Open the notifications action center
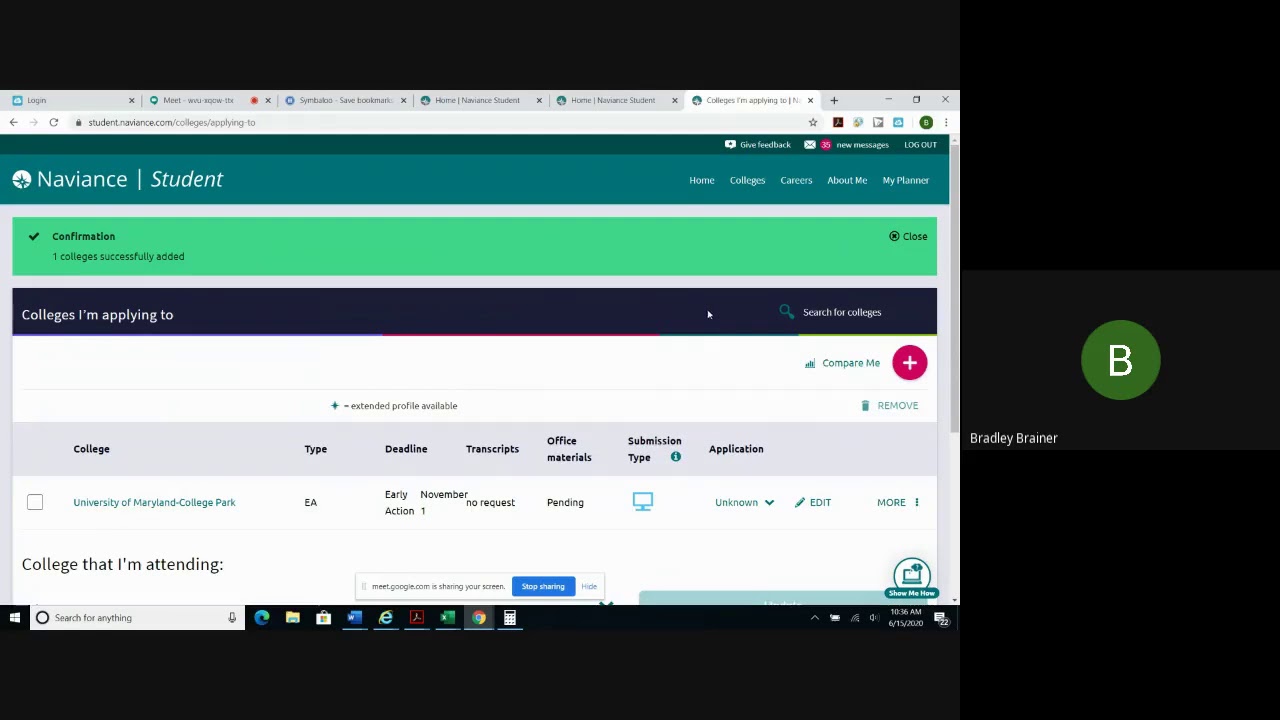1280x720 pixels. click(x=942, y=619)
